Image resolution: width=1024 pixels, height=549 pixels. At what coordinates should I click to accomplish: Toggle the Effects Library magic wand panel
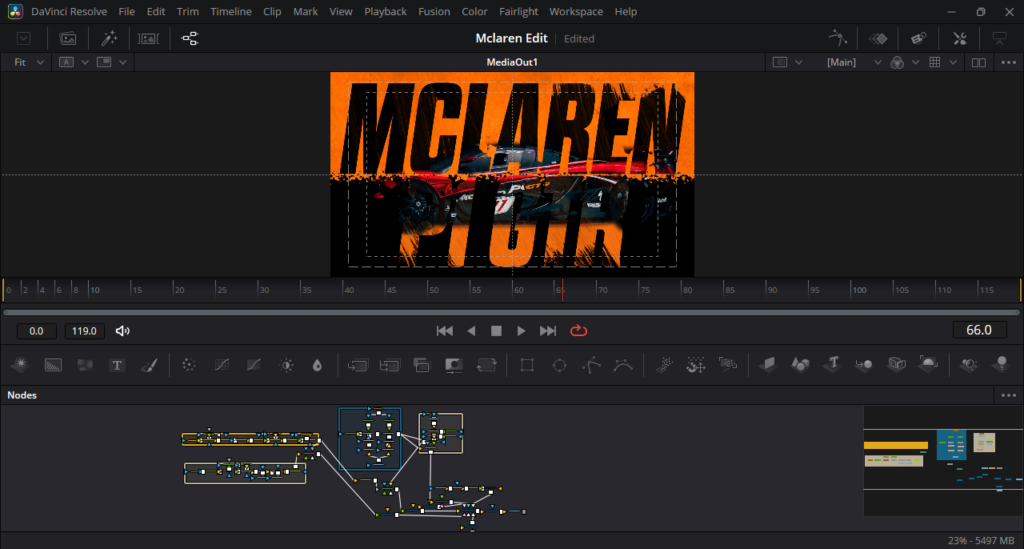point(109,39)
